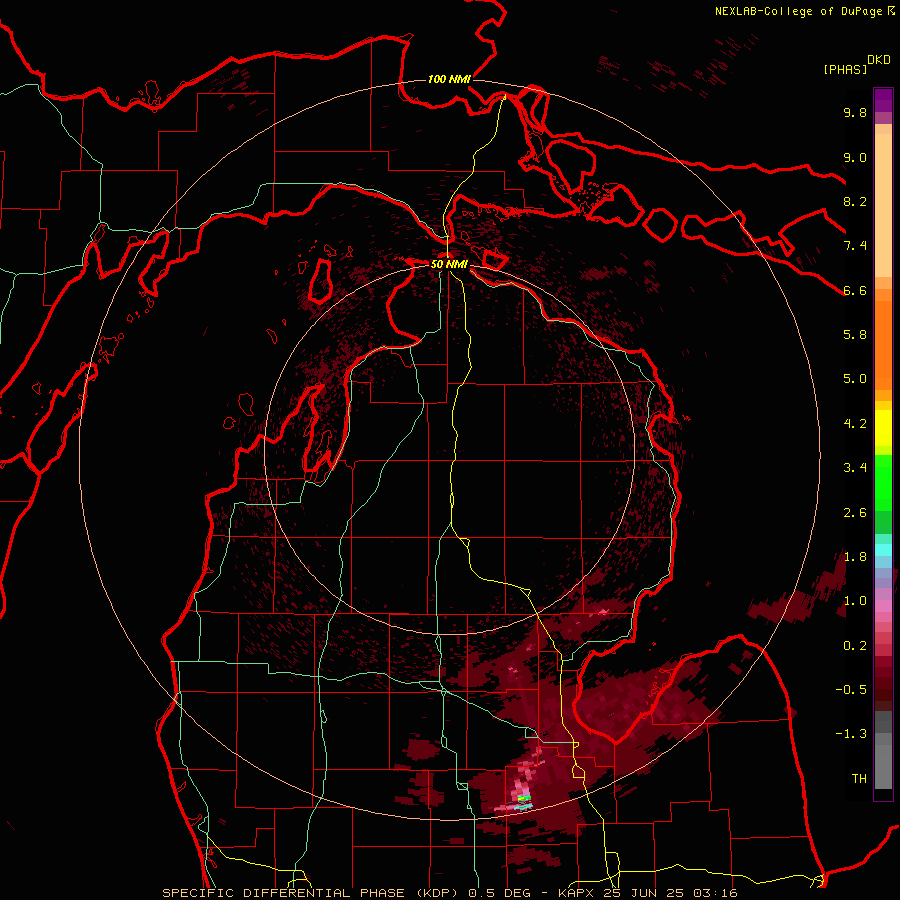
Task: Select the 4.2 legend value
Action: click(x=855, y=424)
